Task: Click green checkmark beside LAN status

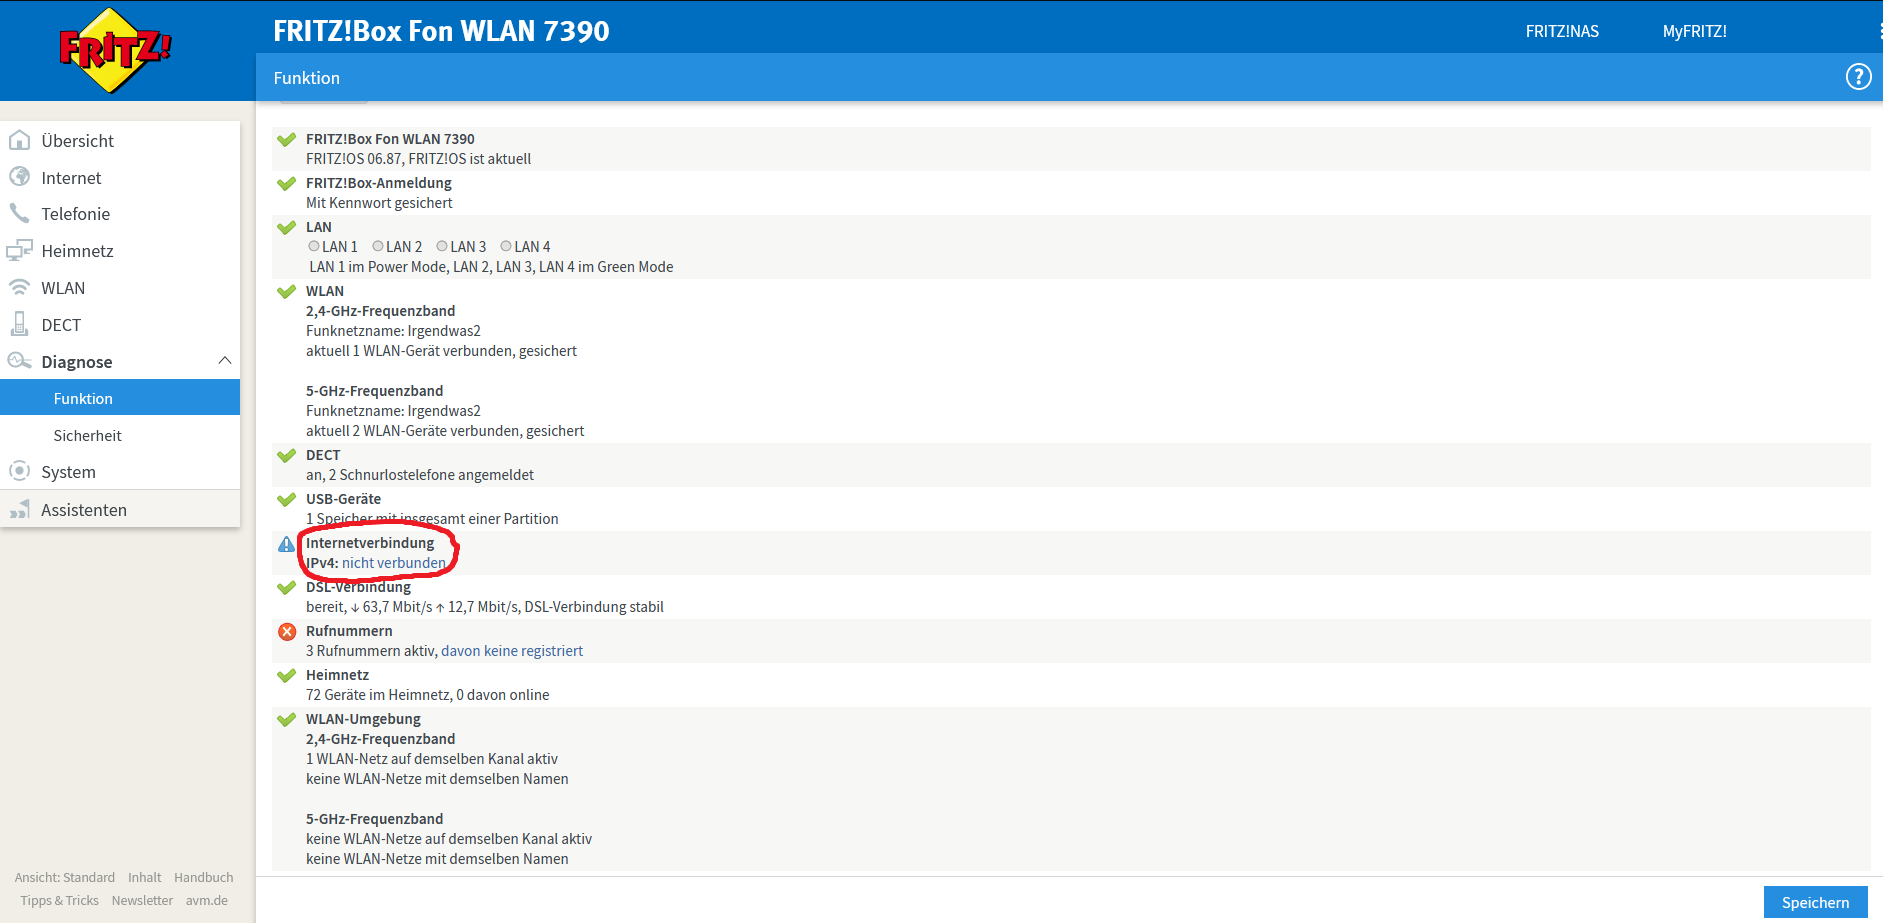Action: point(287,227)
